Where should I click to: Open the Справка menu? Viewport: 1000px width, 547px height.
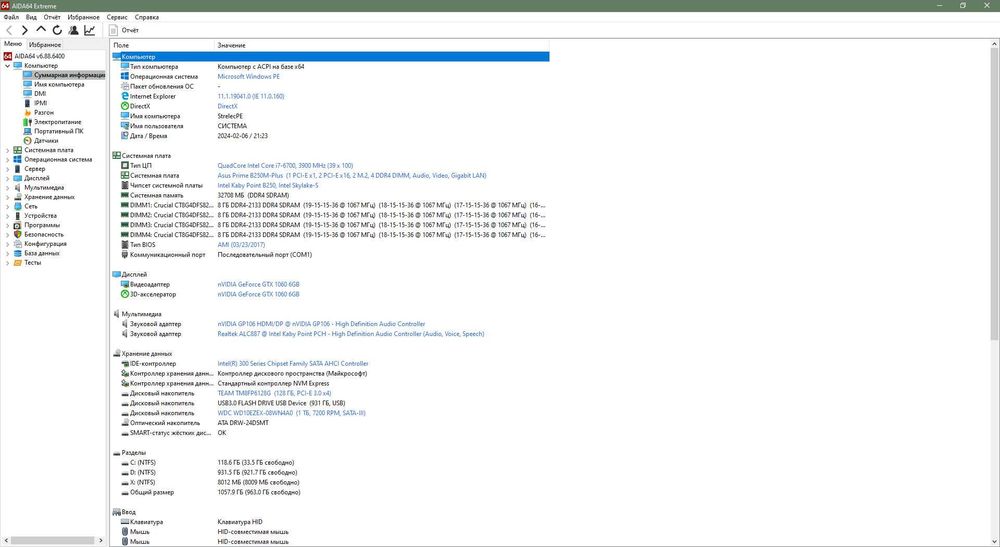click(147, 17)
